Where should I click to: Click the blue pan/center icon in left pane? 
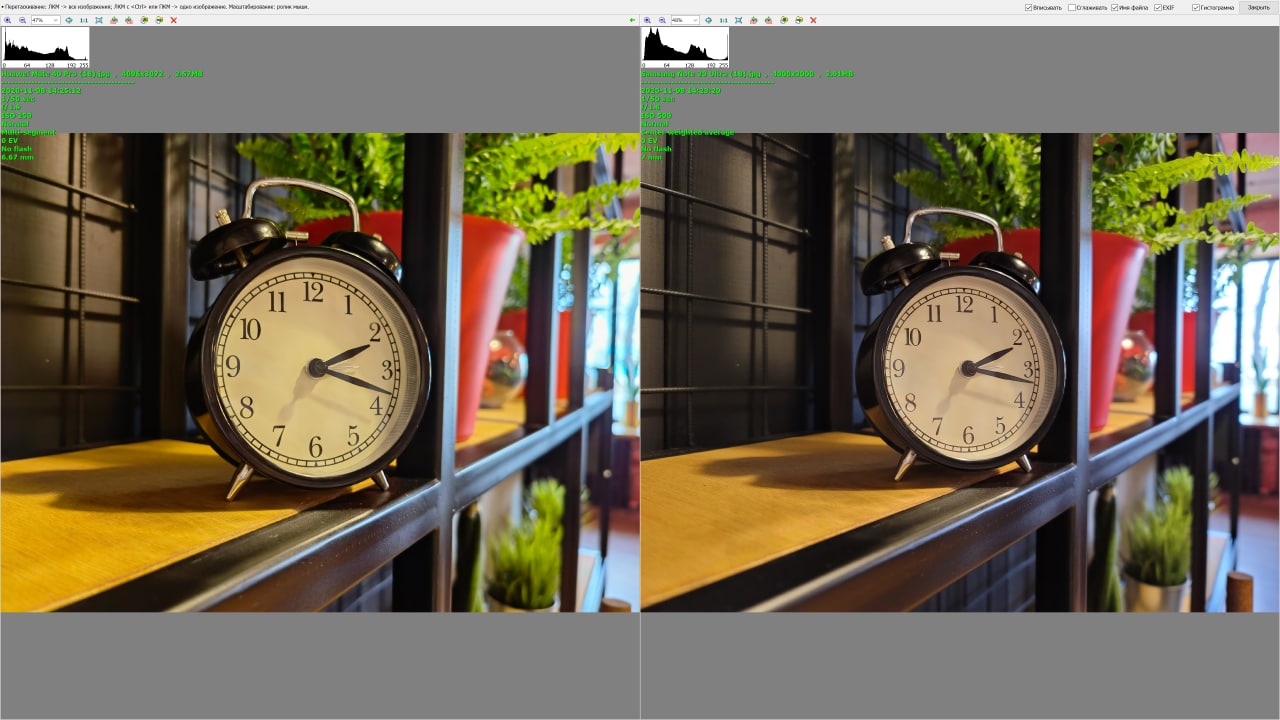pyautogui.click(x=69, y=20)
